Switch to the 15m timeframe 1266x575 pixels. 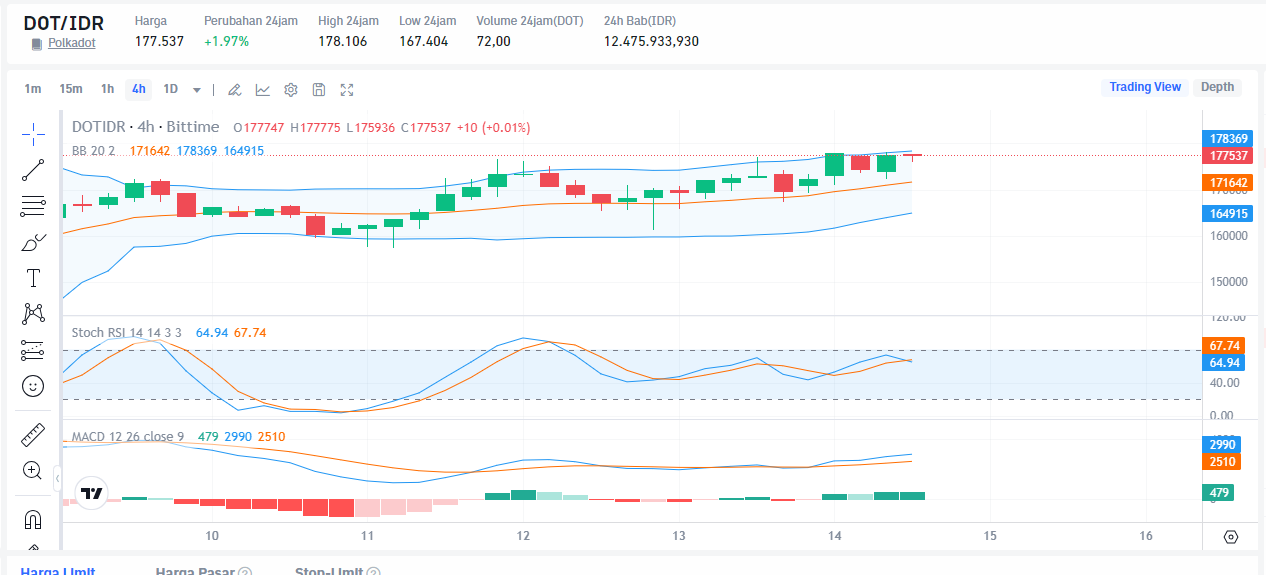point(71,89)
